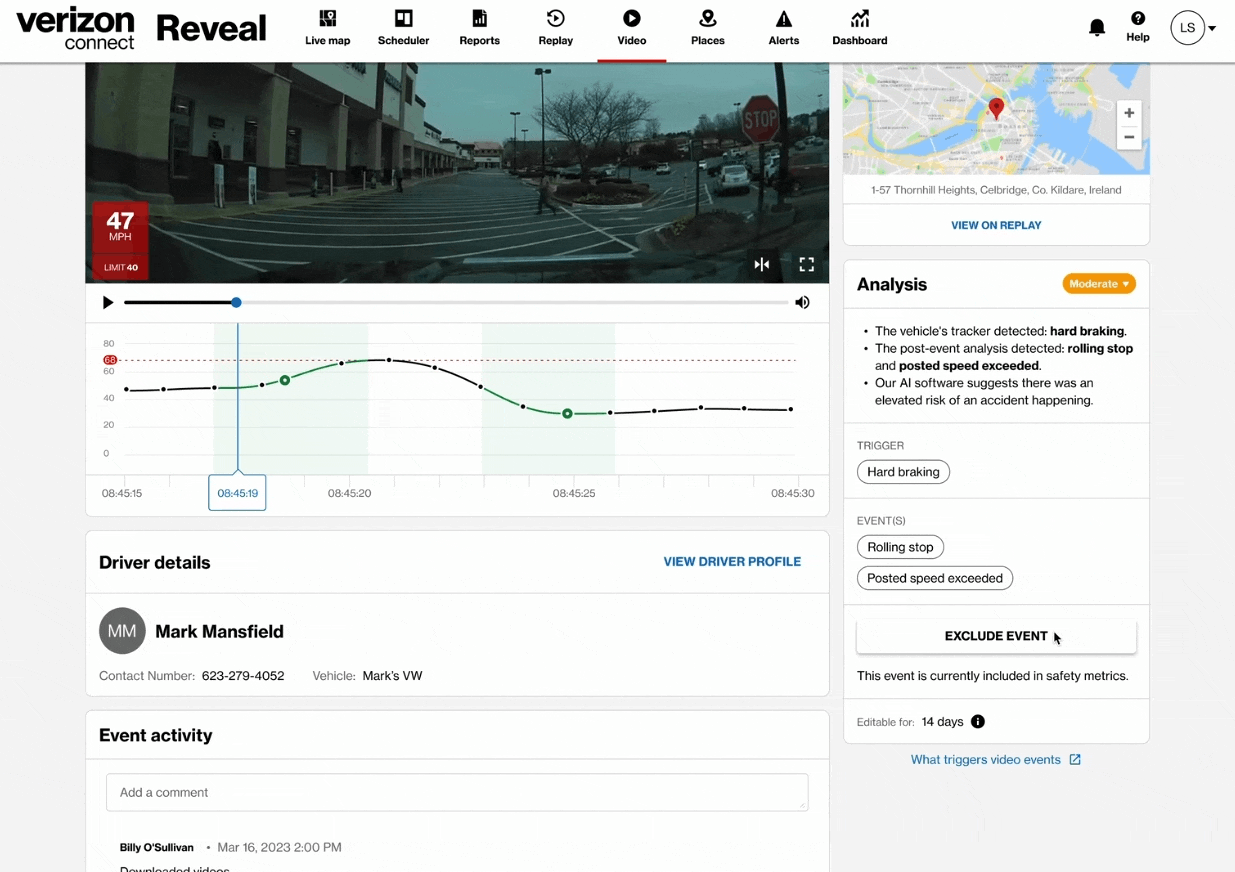Click Billy O'Sullivan comment author

[157, 847]
